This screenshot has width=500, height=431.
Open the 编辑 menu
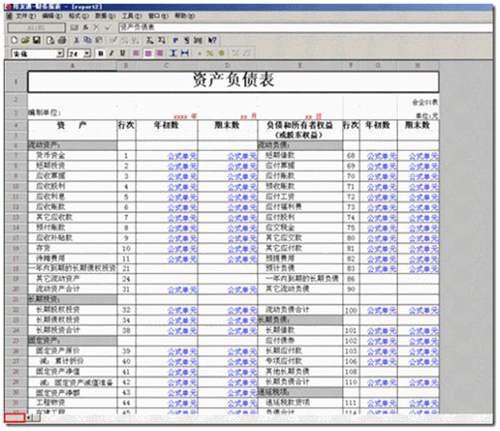tap(52, 16)
